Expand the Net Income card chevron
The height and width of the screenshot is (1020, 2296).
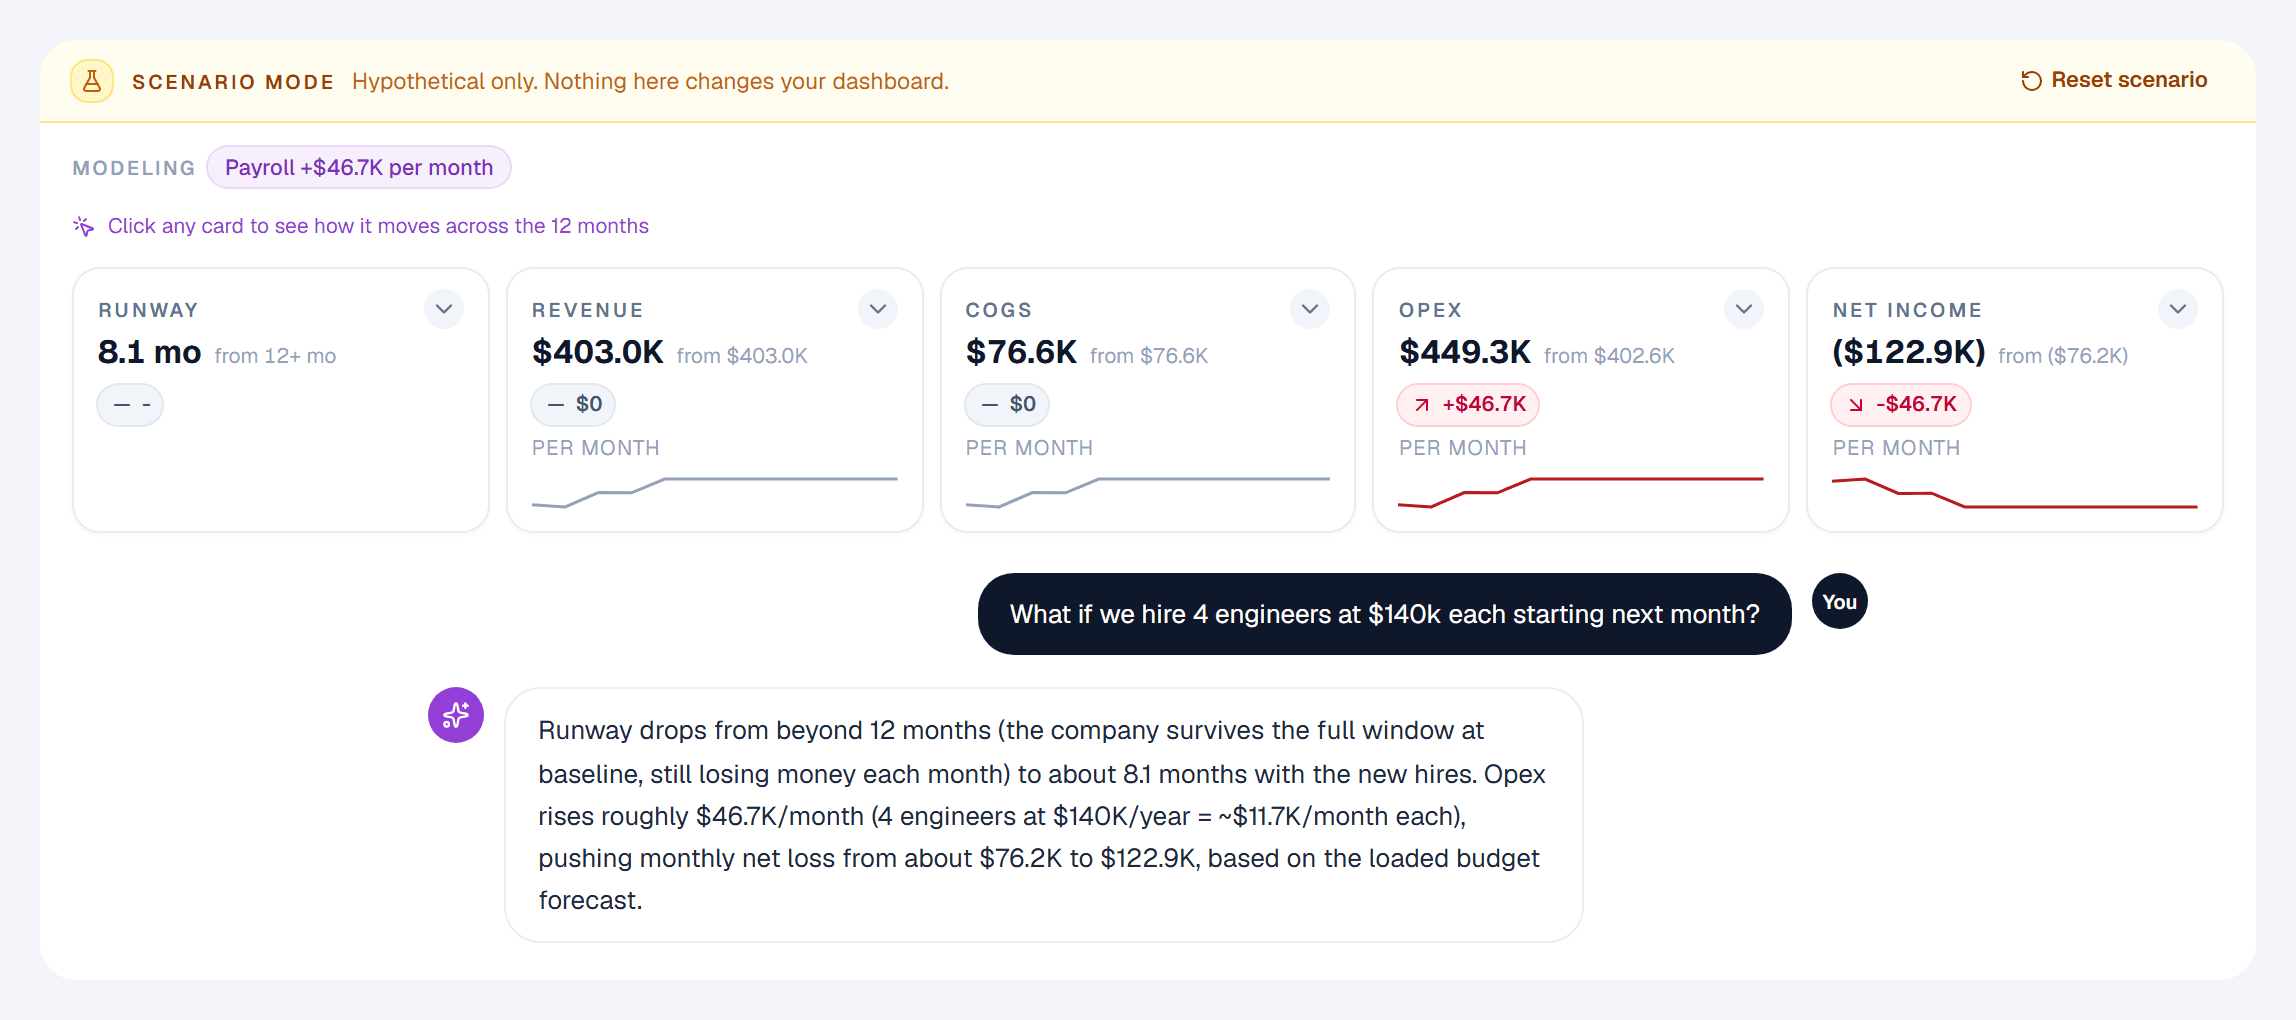(2178, 309)
